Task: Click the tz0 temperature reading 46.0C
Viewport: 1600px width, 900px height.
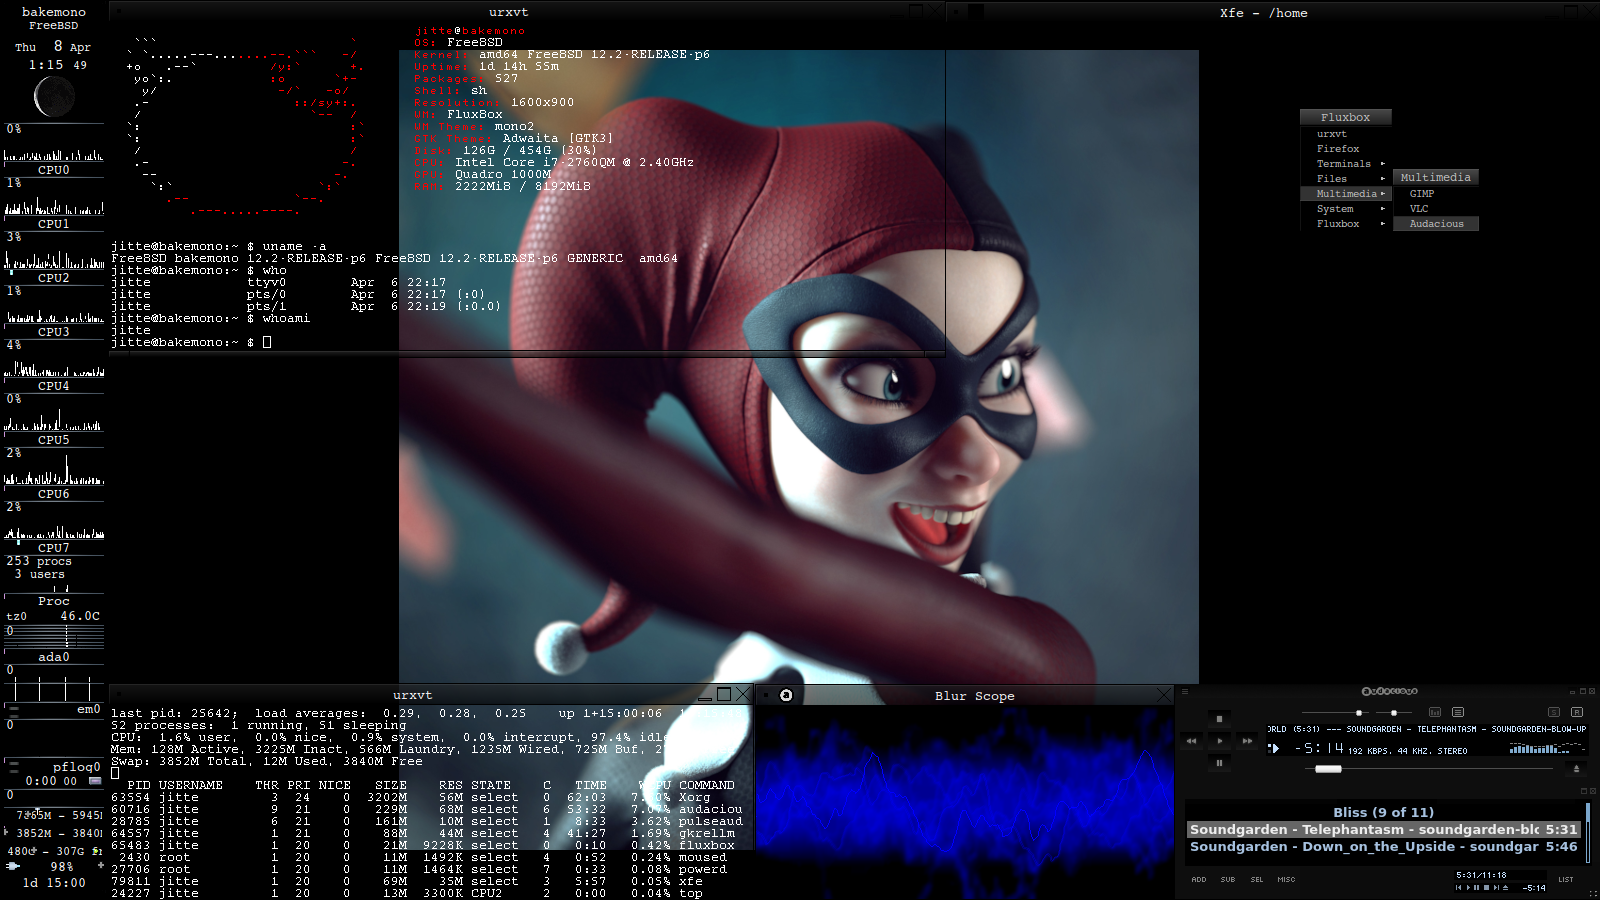Action: [79, 616]
